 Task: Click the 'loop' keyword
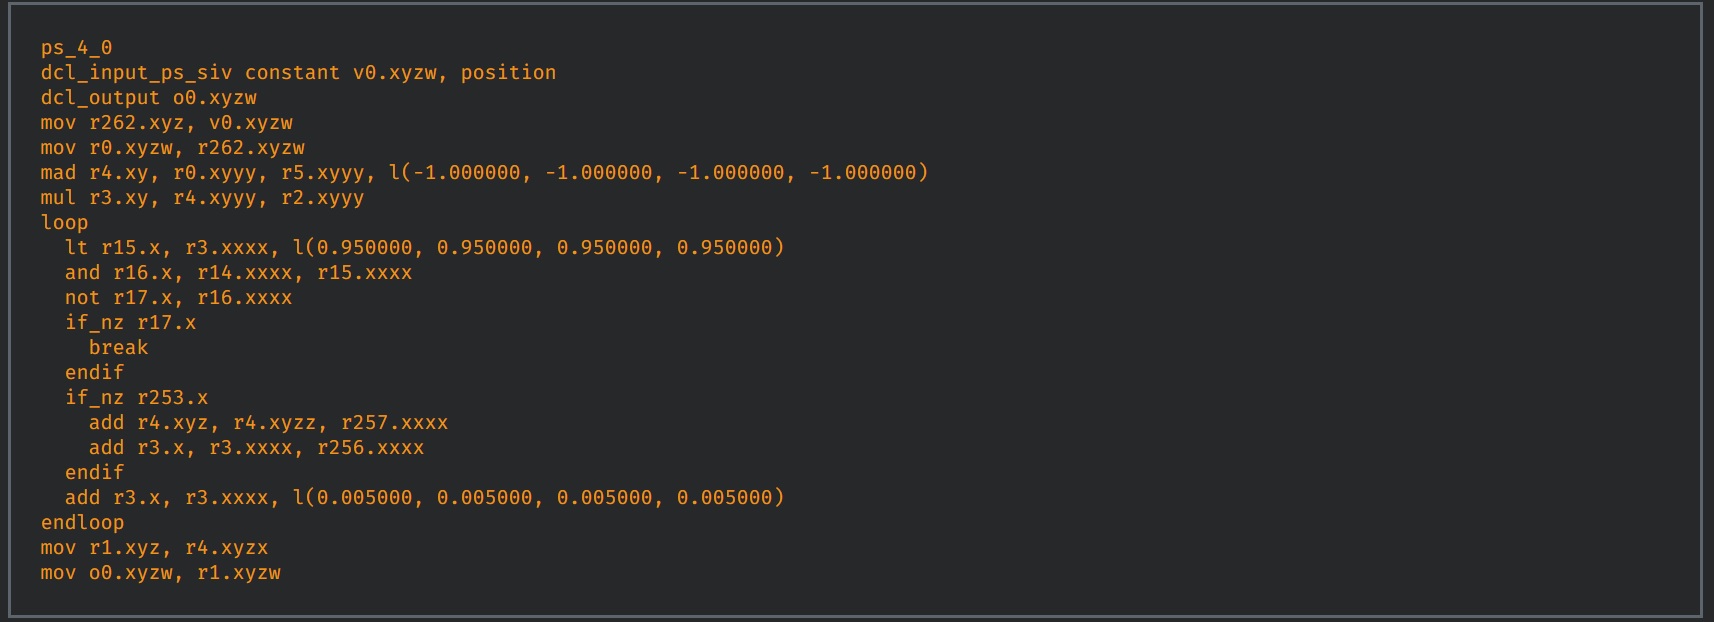[64, 223]
